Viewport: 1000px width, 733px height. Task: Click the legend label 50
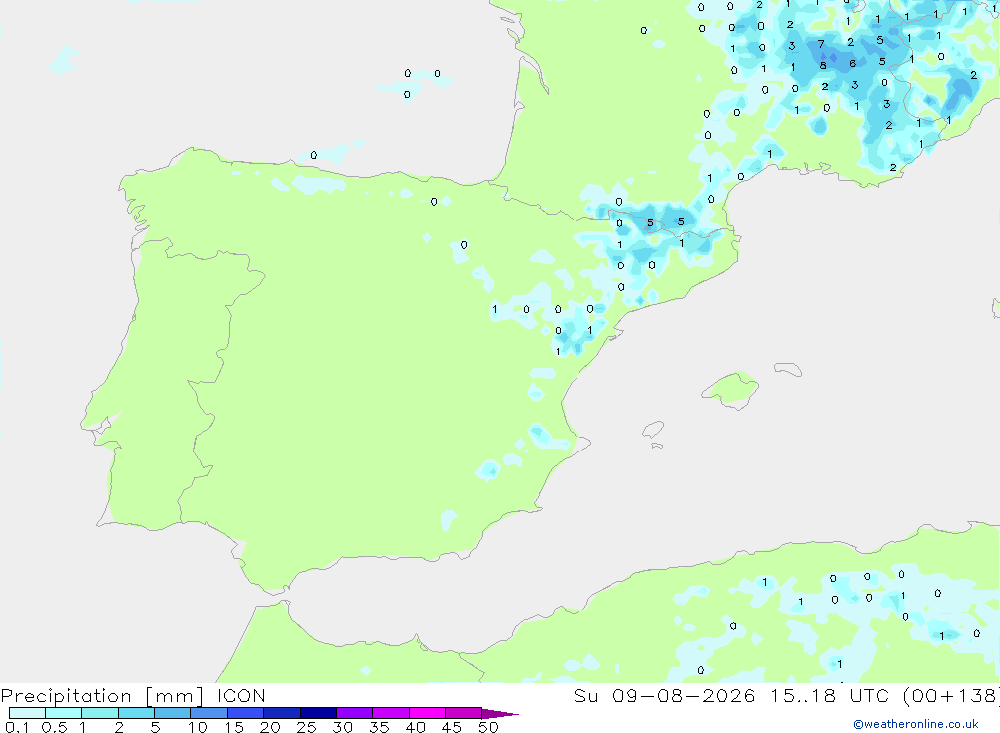(x=488, y=727)
